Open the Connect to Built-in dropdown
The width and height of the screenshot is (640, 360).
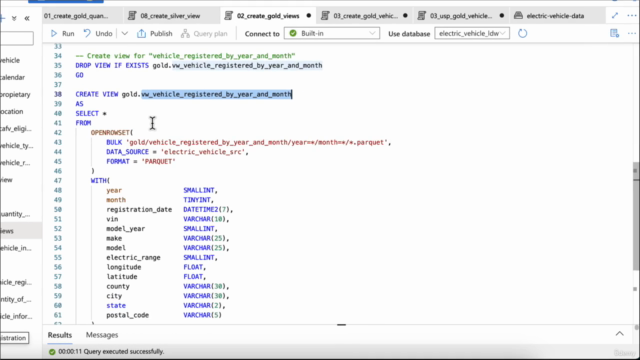(331, 33)
